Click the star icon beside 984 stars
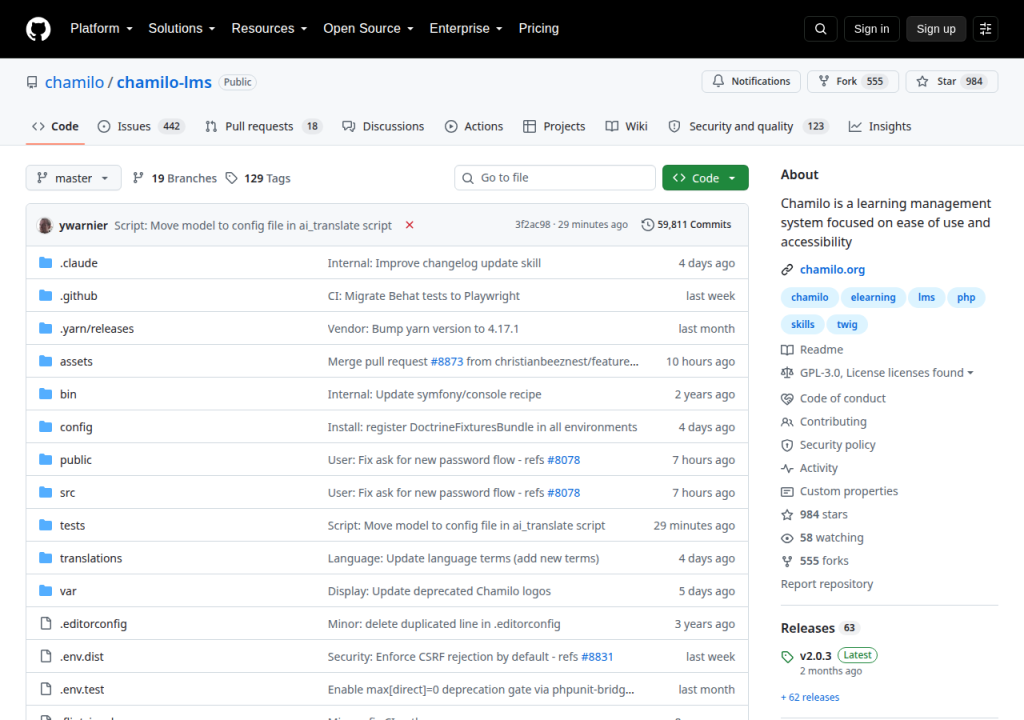 tap(787, 515)
